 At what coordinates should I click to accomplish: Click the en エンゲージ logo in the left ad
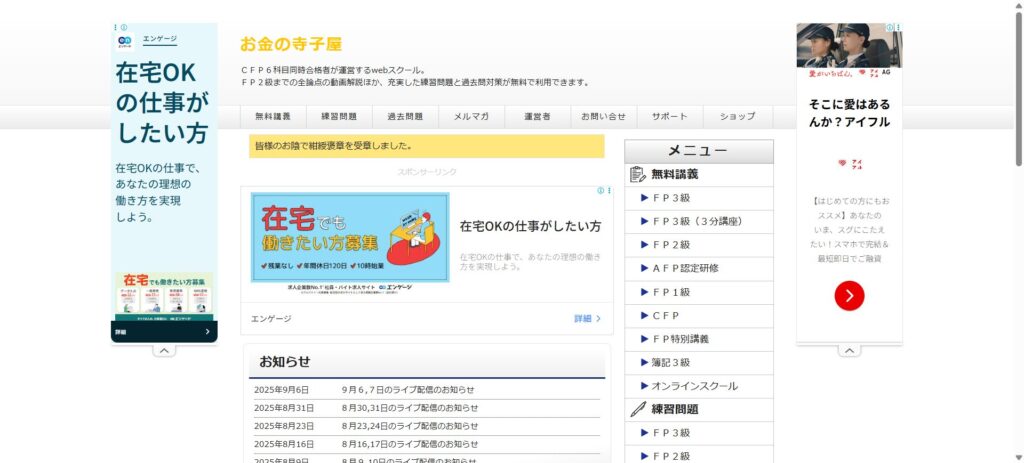tap(125, 41)
